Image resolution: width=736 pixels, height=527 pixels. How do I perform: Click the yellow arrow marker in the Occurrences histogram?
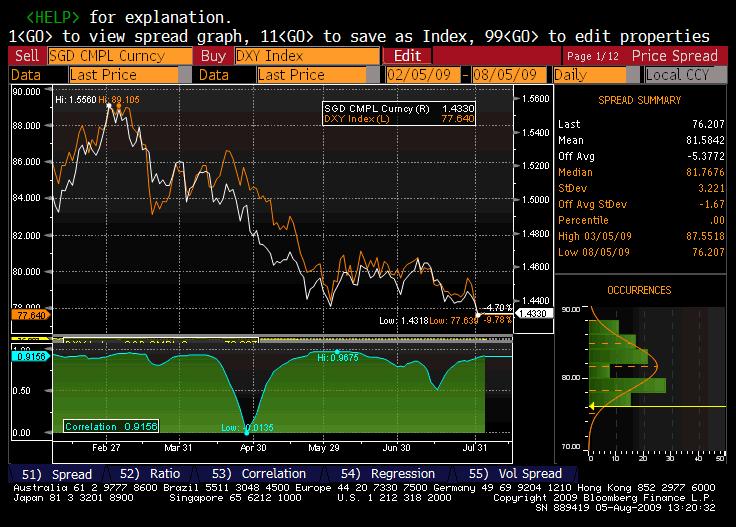click(x=592, y=406)
